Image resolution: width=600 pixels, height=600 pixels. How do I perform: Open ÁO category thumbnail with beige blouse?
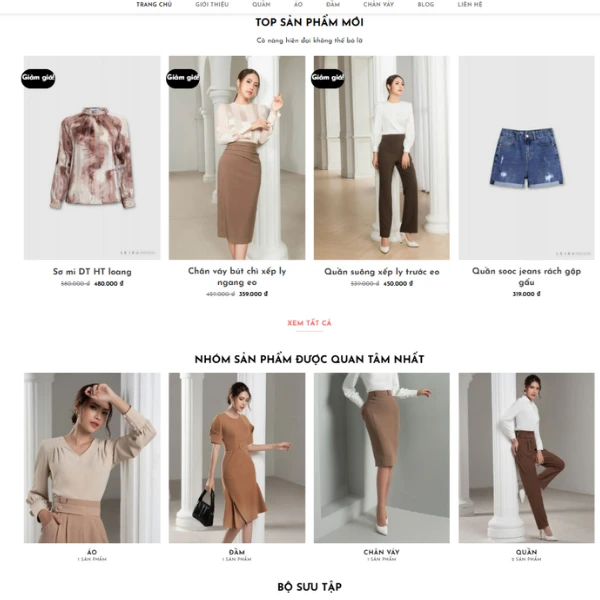pyautogui.click(x=92, y=458)
